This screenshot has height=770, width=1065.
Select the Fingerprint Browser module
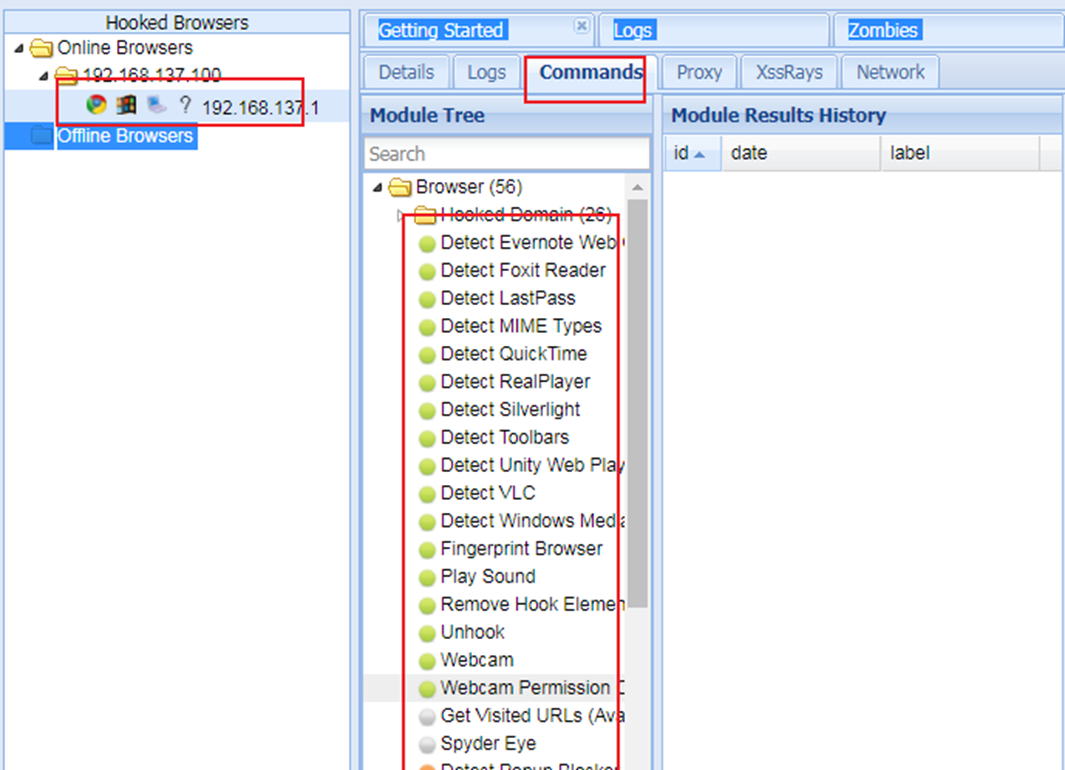pyautogui.click(x=521, y=549)
